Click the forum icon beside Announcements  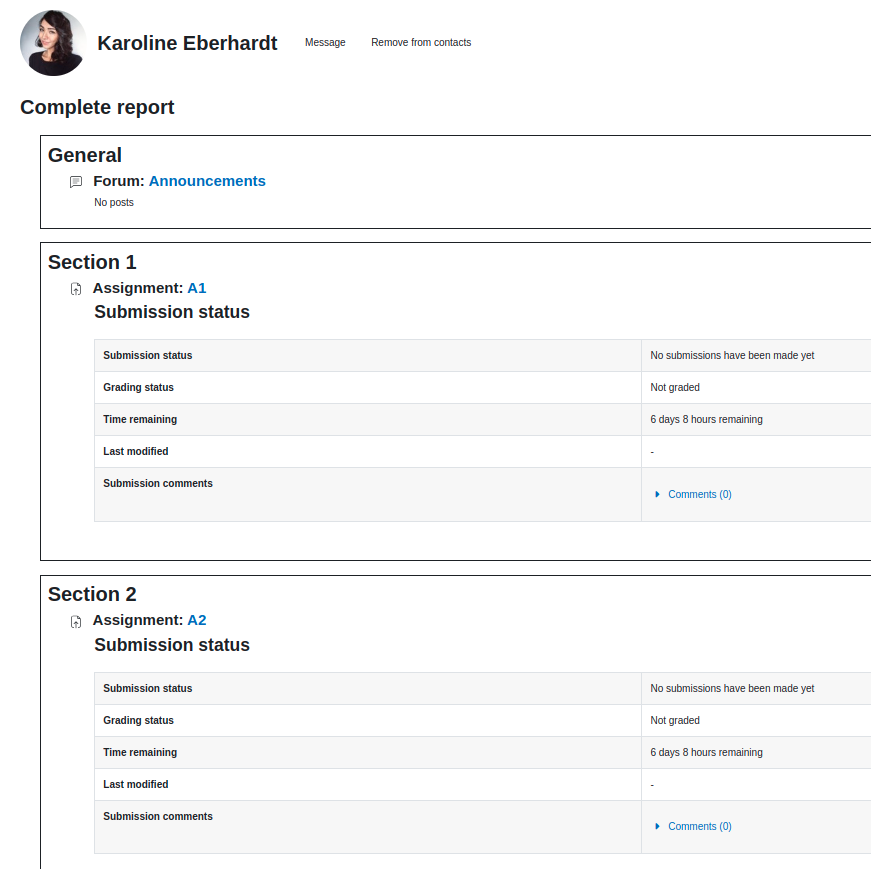[76, 182]
